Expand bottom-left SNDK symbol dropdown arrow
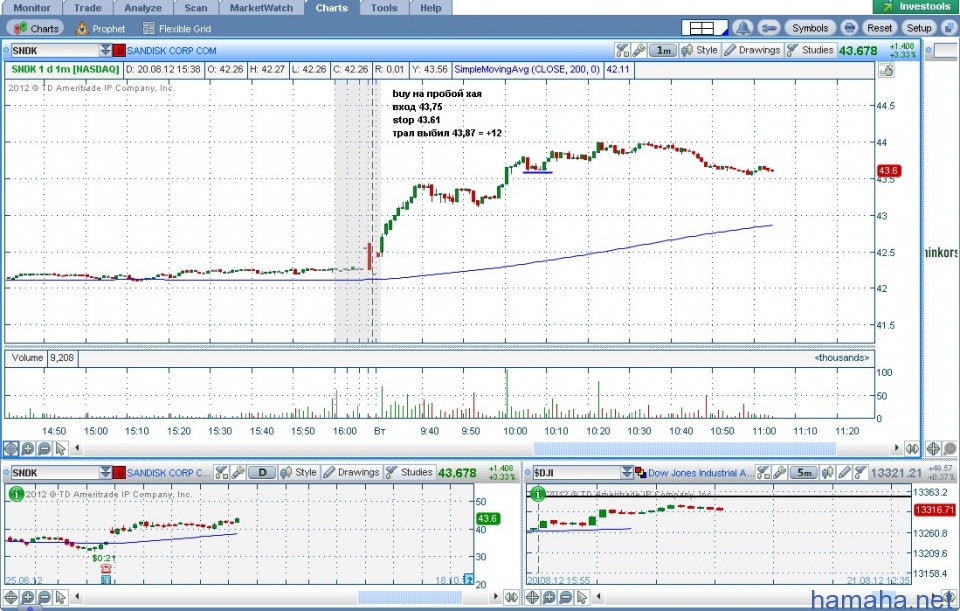Image resolution: width=960 pixels, height=611 pixels. [105, 473]
